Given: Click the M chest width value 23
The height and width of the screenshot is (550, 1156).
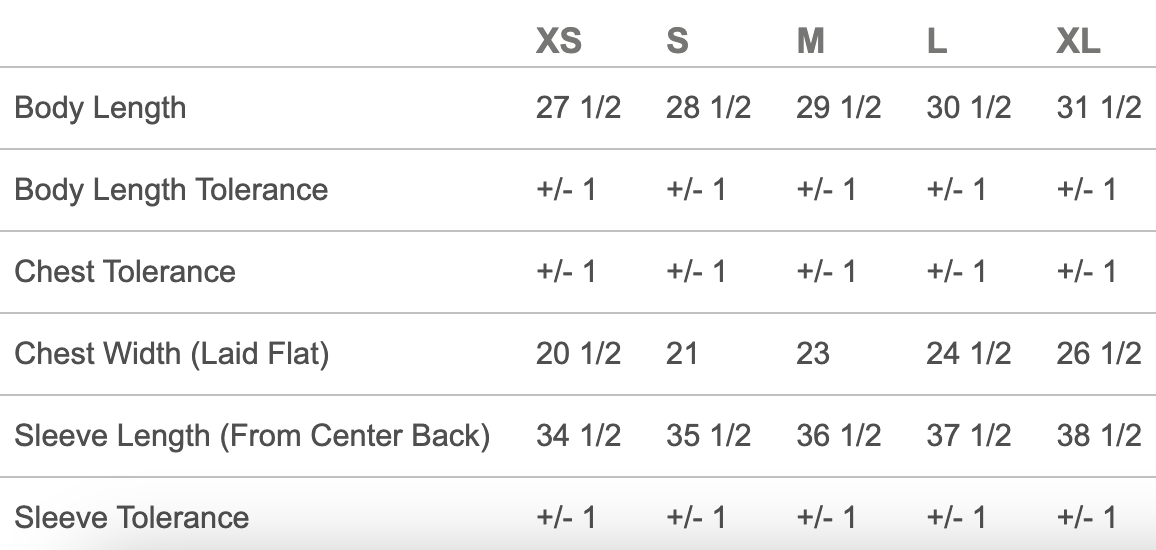Looking at the screenshot, I should (813, 354).
